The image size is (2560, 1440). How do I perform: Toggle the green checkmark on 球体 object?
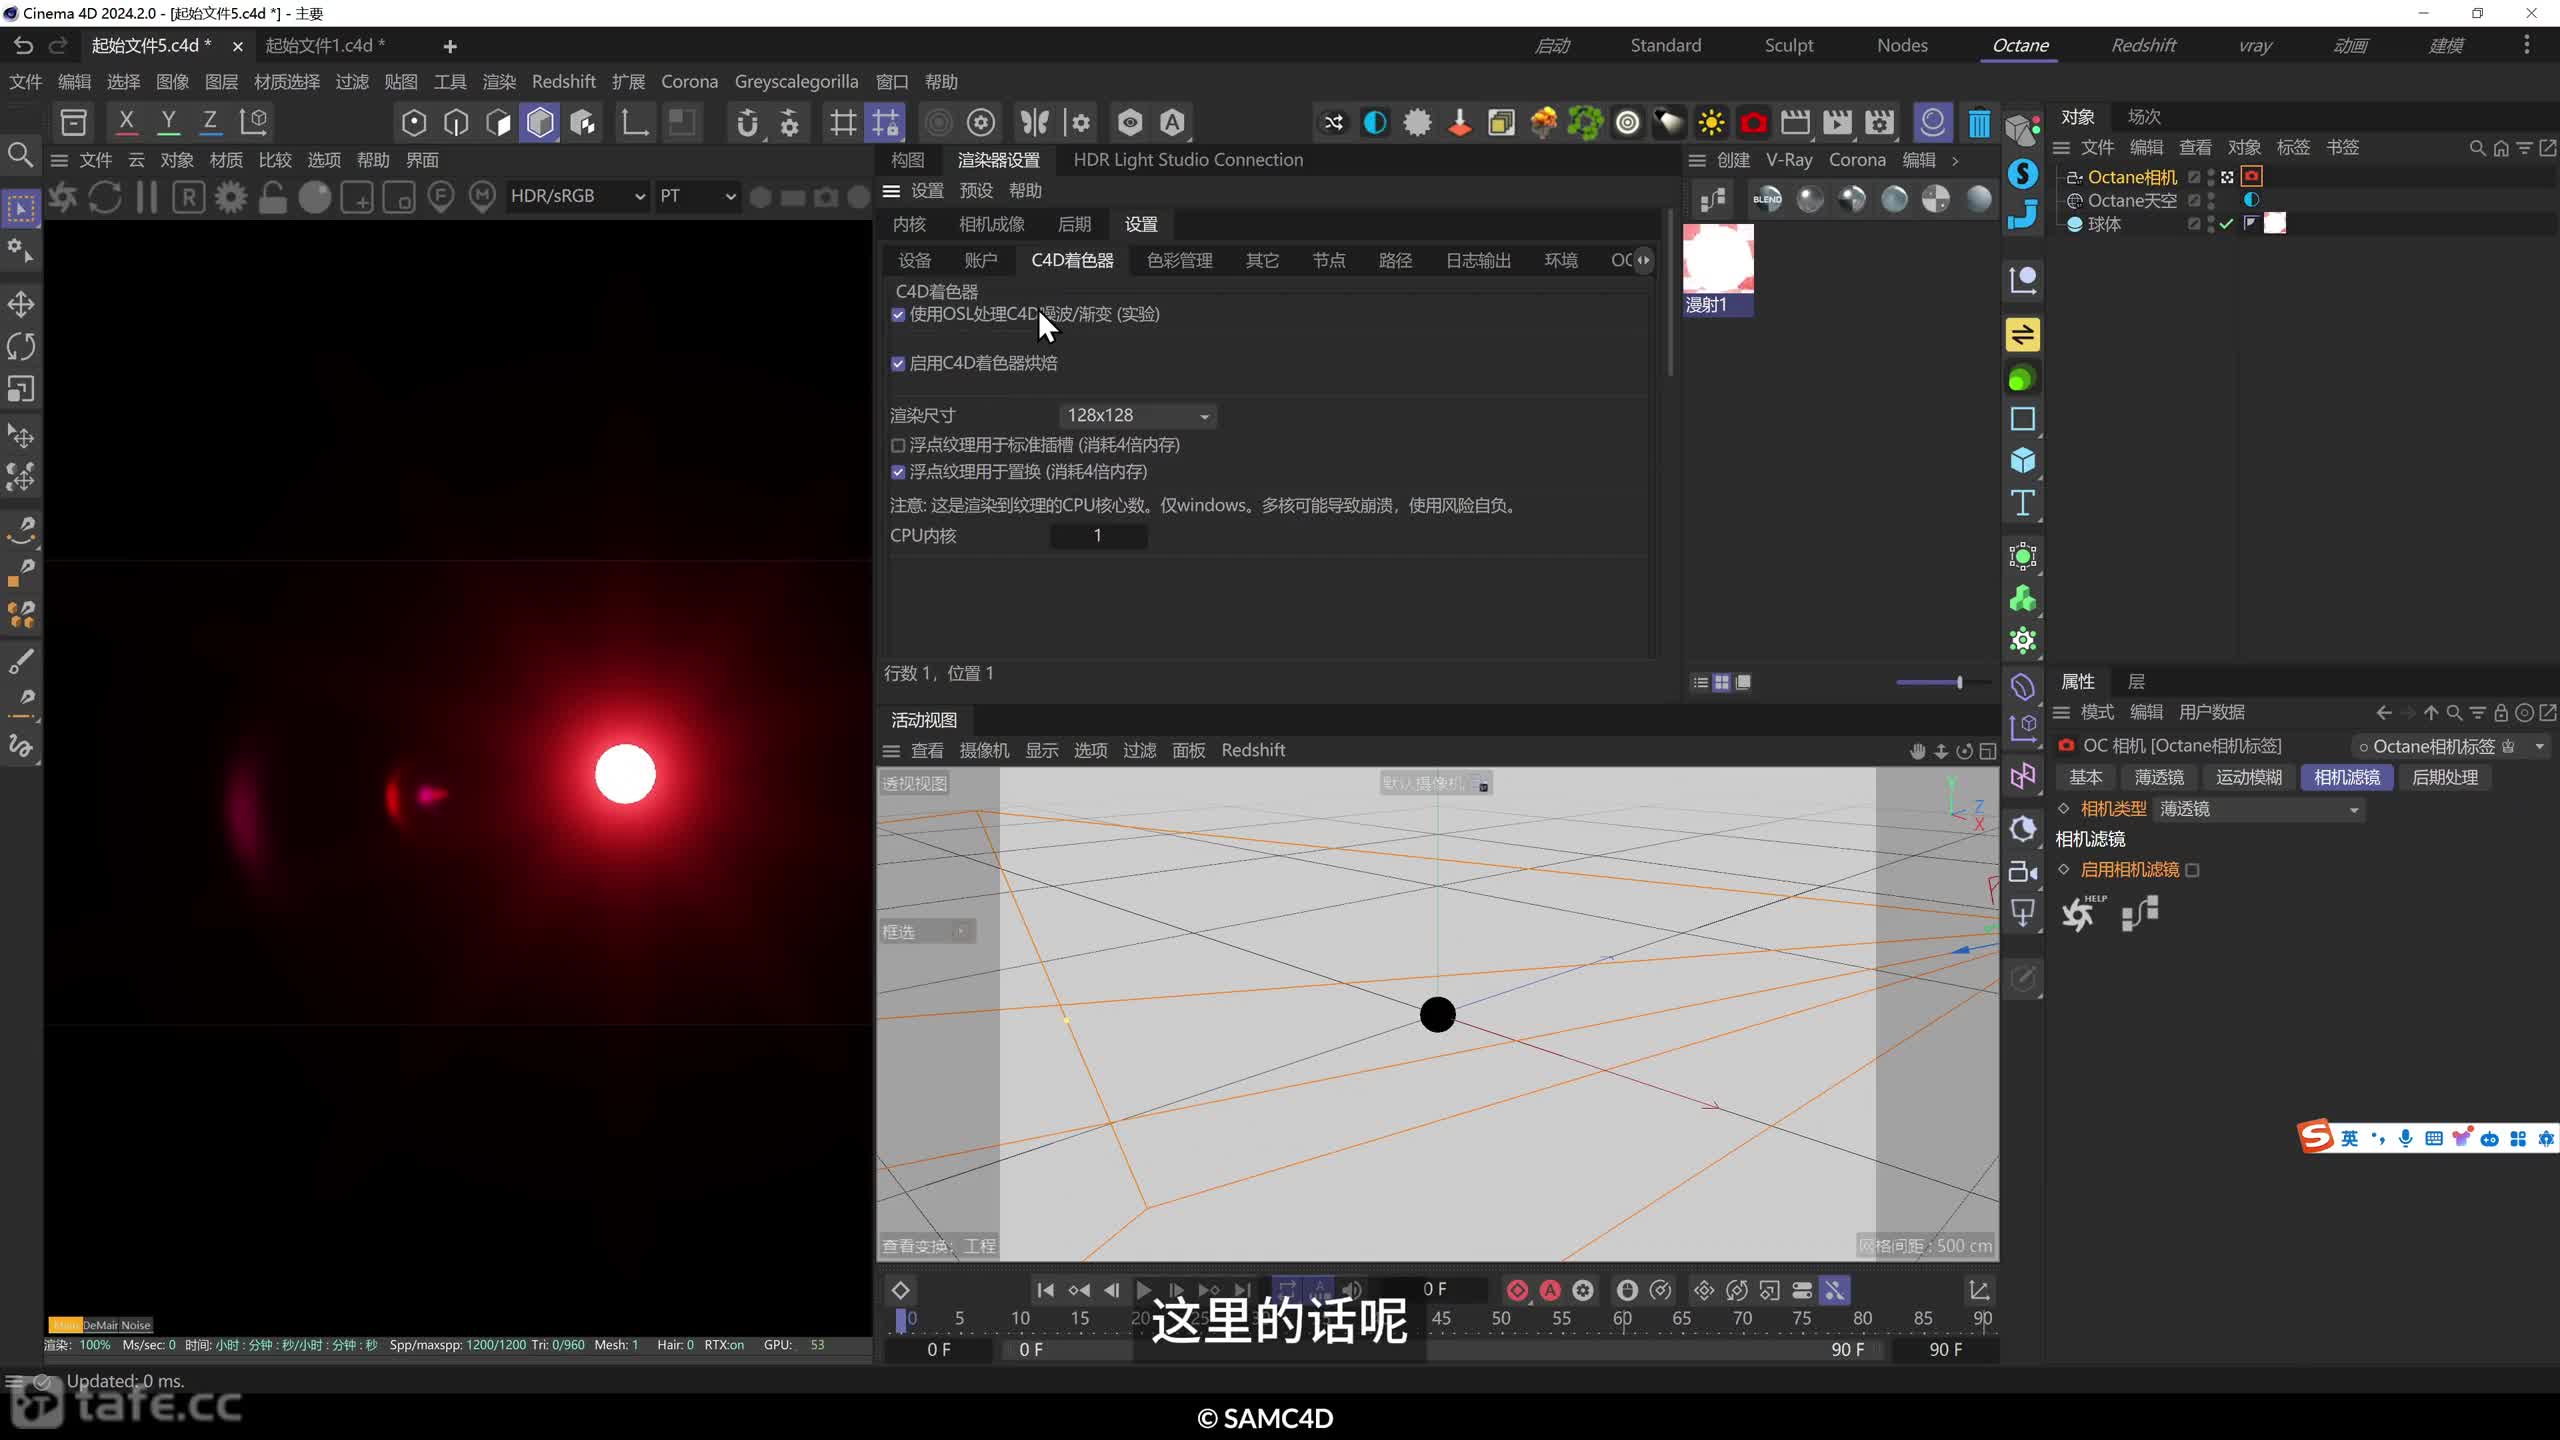2227,224
